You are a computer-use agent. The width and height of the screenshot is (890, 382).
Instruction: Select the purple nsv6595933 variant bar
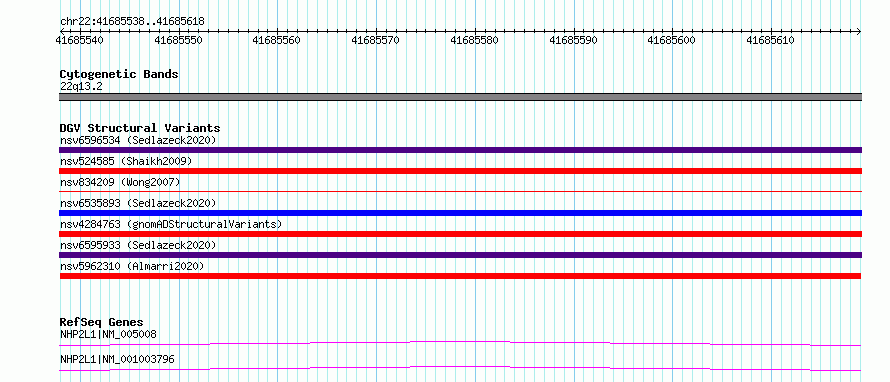[x=460, y=255]
